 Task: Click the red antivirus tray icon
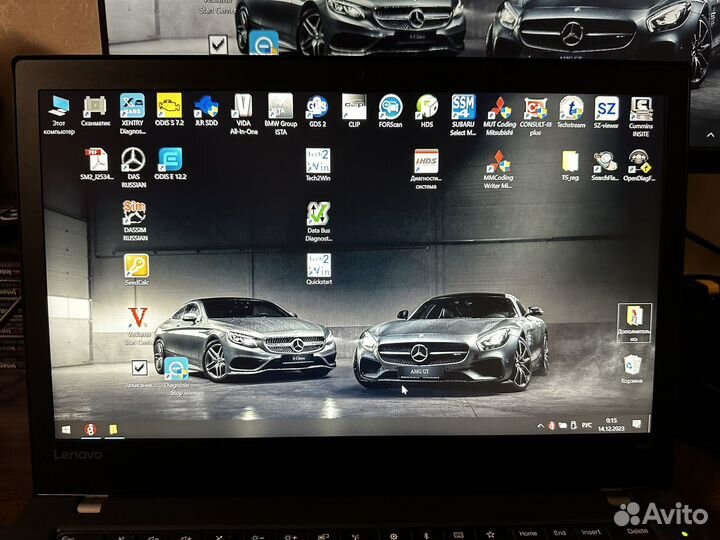(x=551, y=426)
